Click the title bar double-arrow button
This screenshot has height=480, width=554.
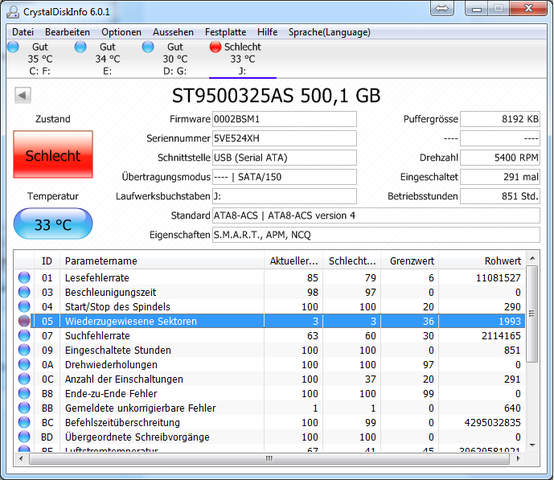click(x=442, y=8)
